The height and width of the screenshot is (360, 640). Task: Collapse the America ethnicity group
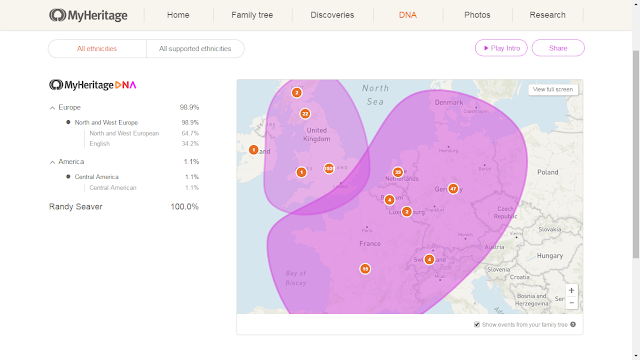coord(52,162)
